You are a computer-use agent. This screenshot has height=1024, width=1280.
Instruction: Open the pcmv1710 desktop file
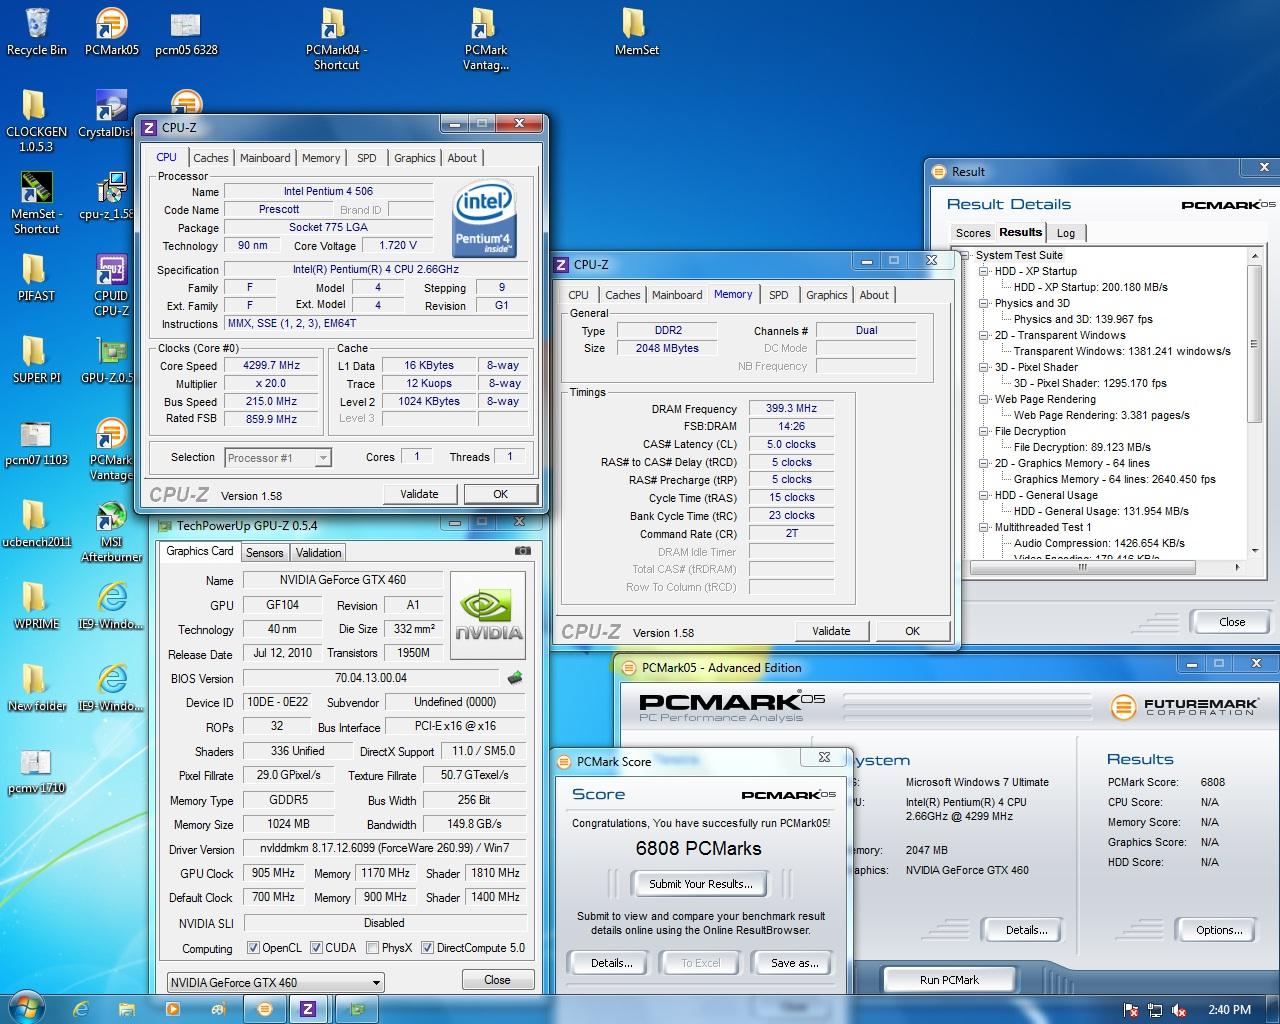click(x=36, y=769)
